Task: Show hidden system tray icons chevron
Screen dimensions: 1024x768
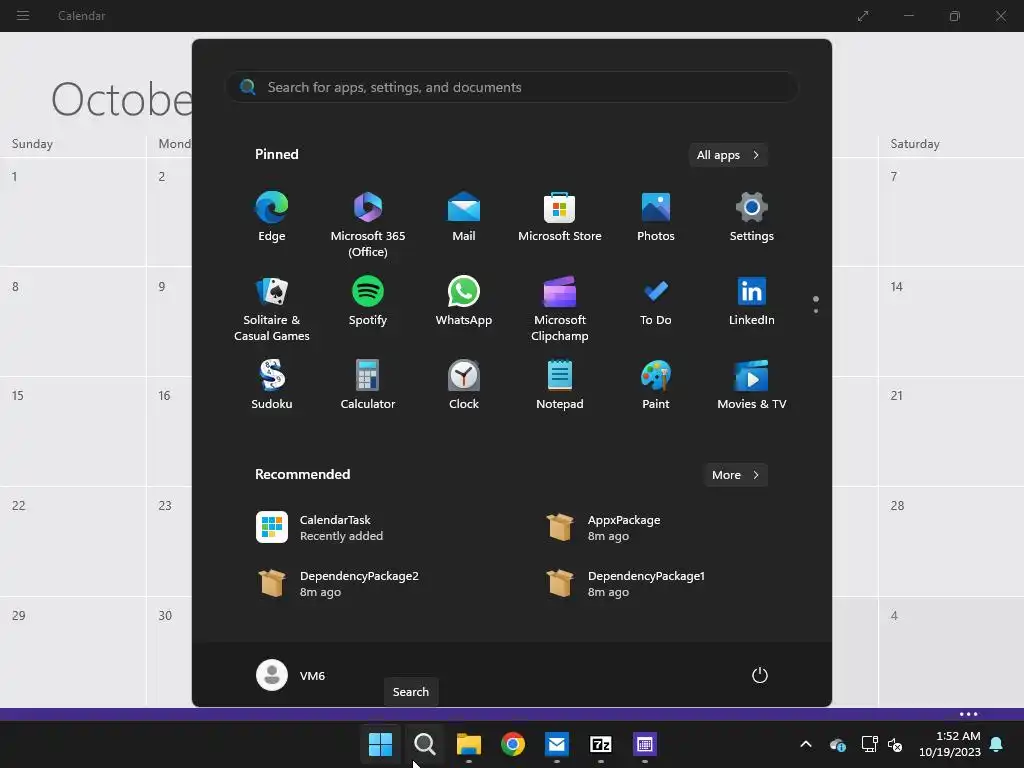Action: [x=806, y=744]
